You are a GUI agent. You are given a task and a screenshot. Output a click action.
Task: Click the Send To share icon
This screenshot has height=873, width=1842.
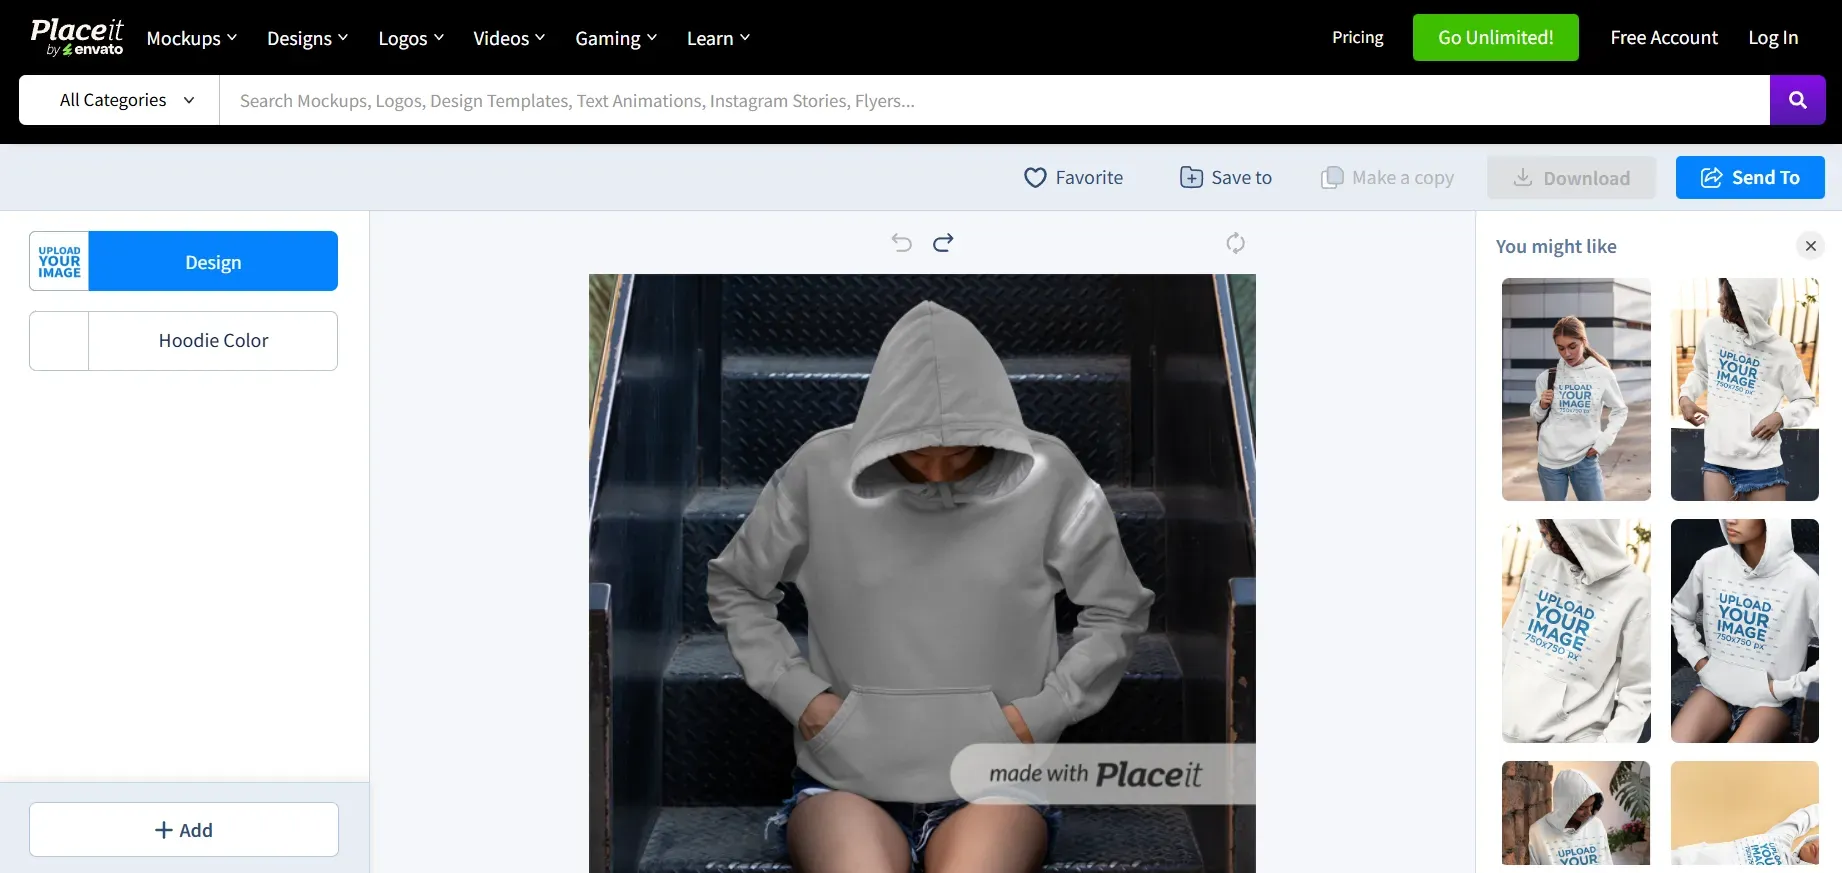click(1711, 178)
